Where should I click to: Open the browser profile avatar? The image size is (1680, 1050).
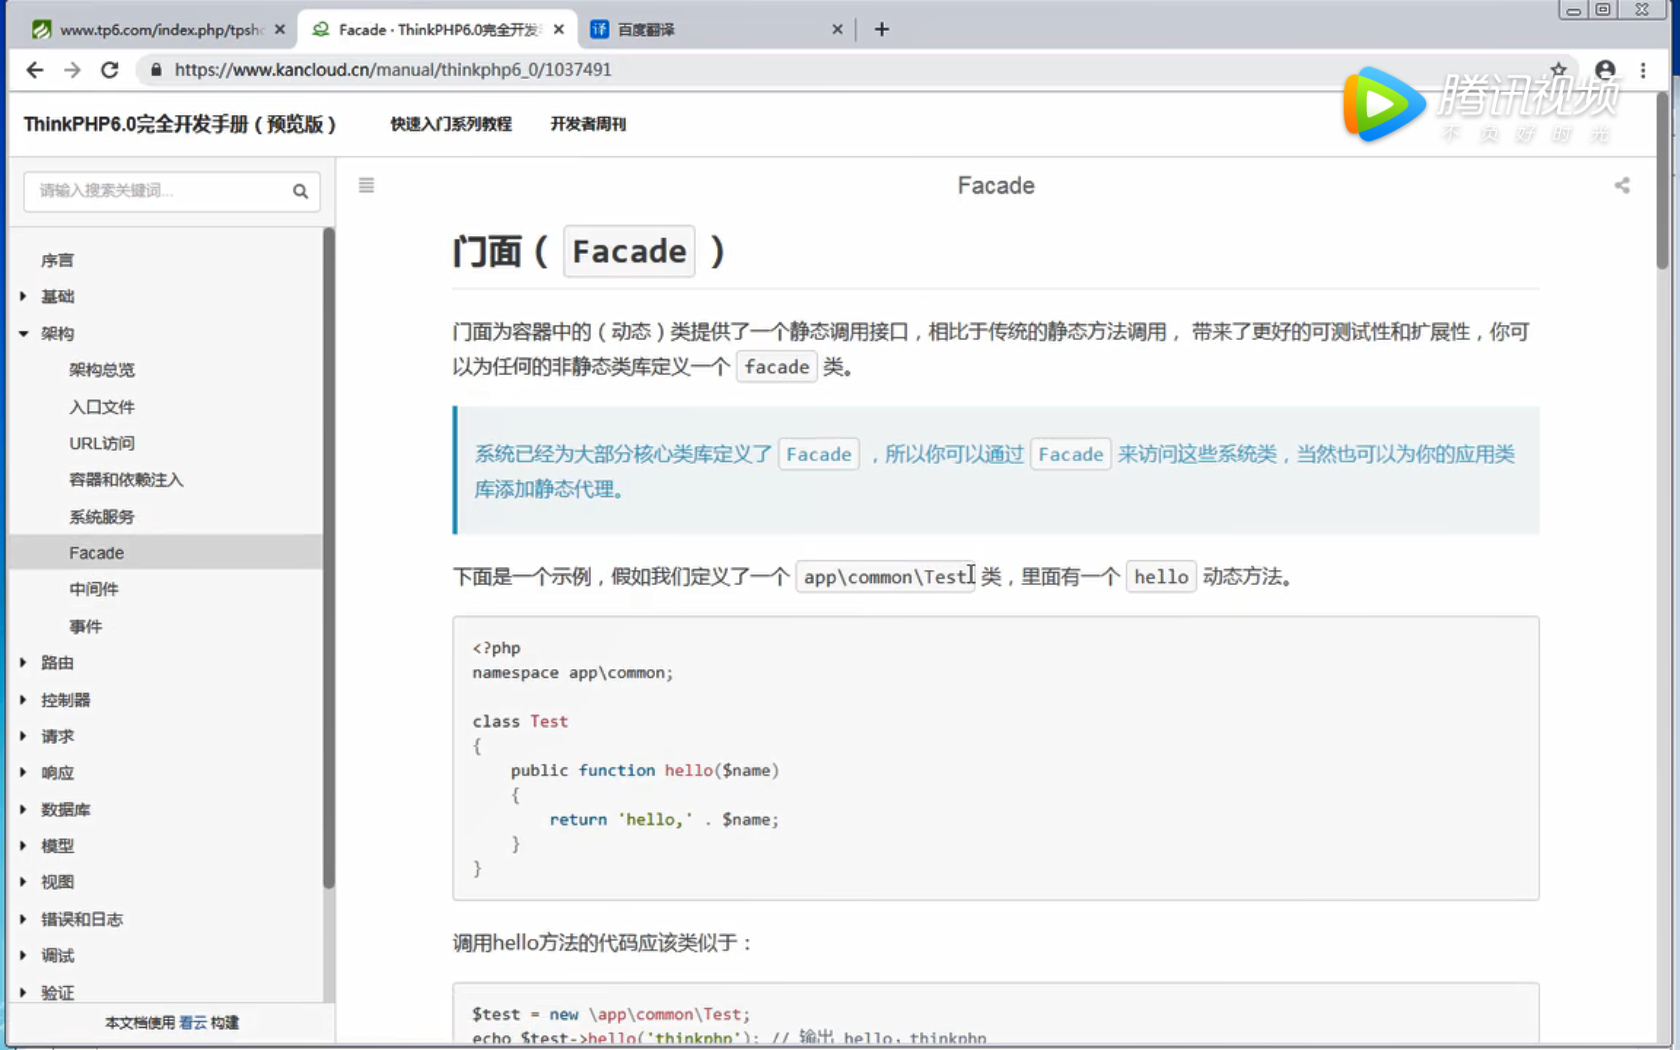tap(1605, 70)
